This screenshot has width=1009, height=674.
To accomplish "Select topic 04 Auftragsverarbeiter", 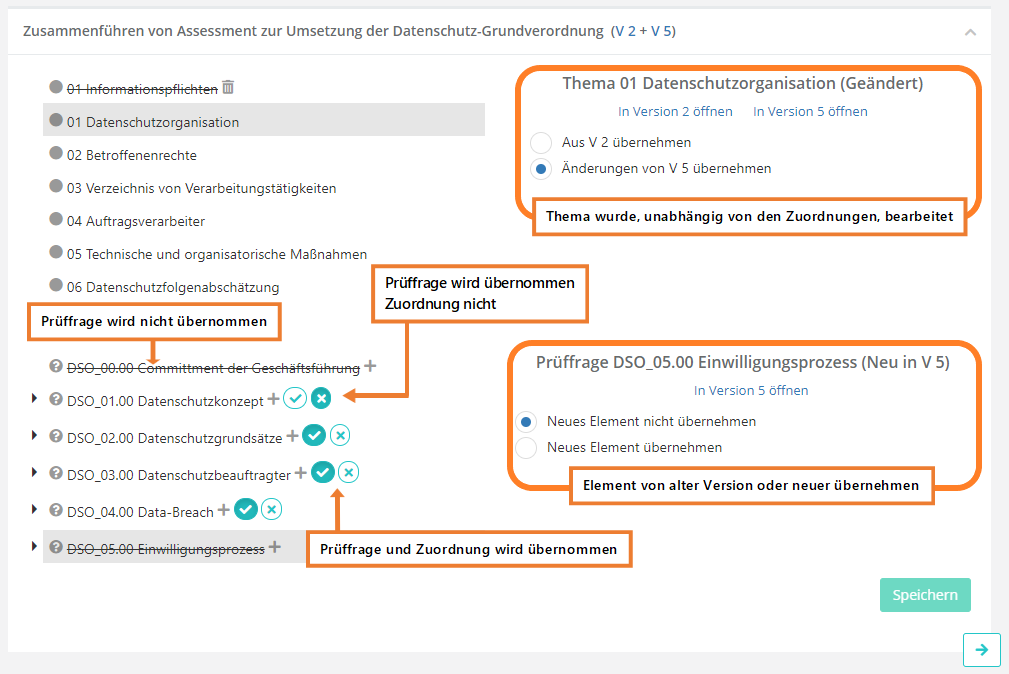I will (135, 221).
